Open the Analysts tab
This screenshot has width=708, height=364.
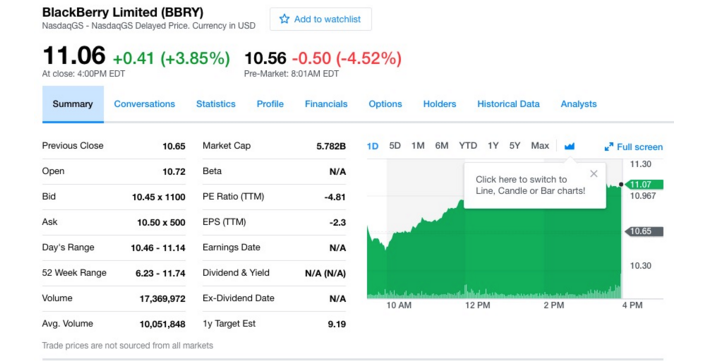(x=579, y=104)
